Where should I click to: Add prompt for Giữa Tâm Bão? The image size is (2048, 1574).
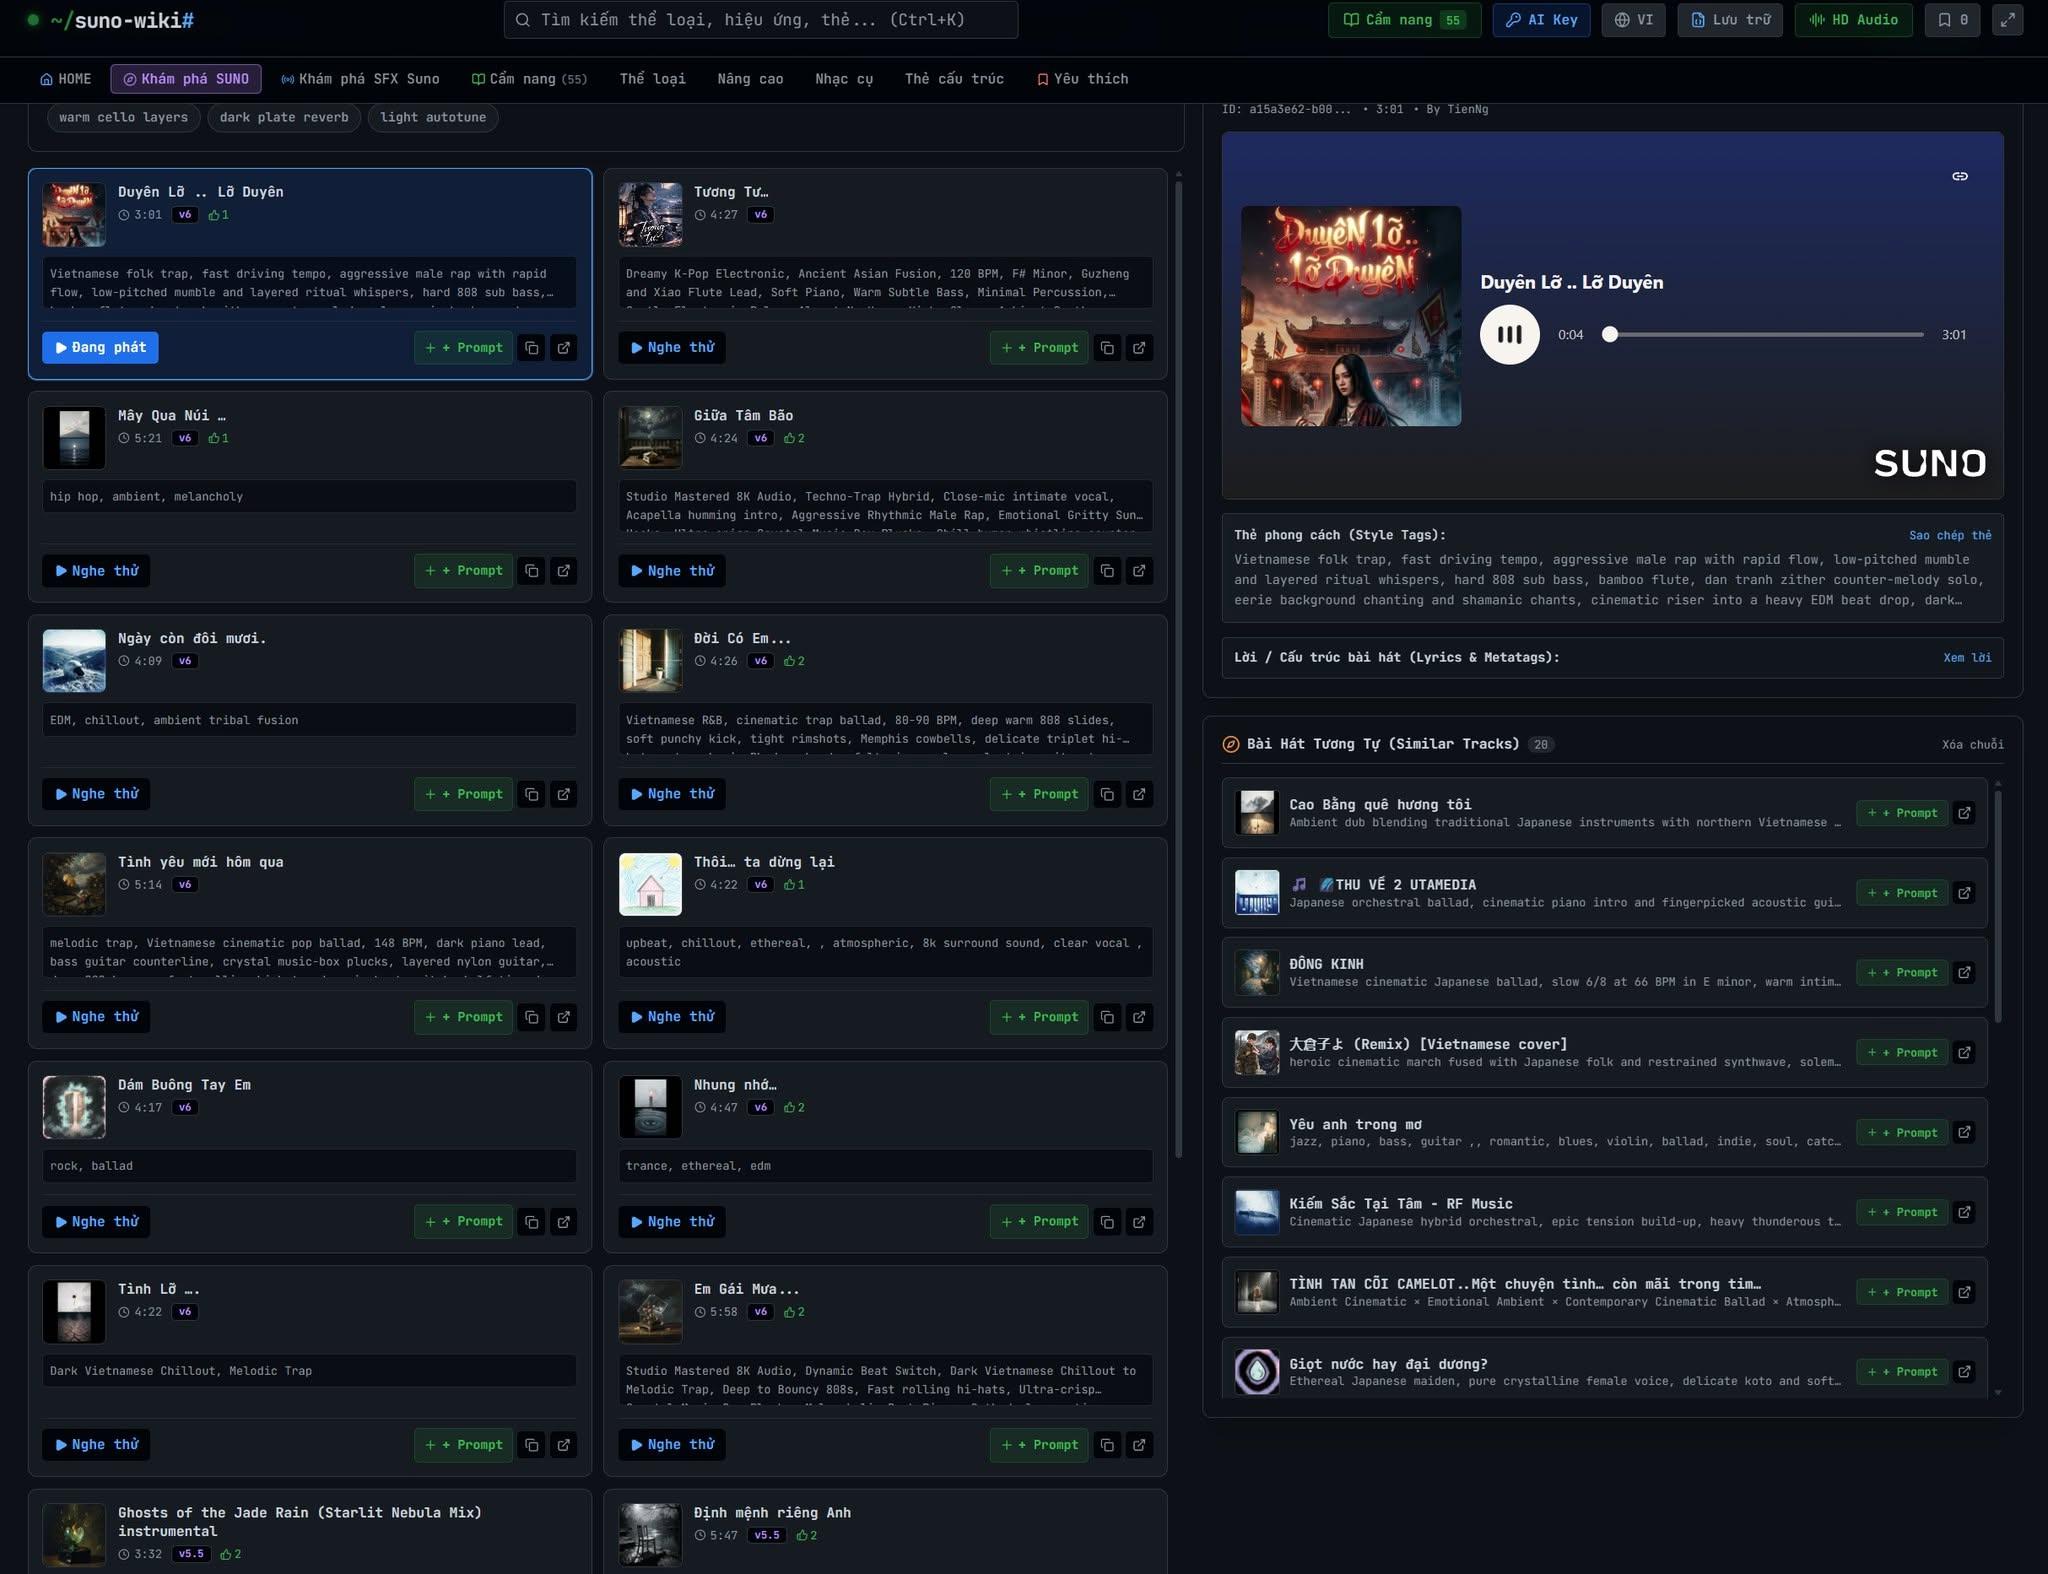coord(1040,571)
